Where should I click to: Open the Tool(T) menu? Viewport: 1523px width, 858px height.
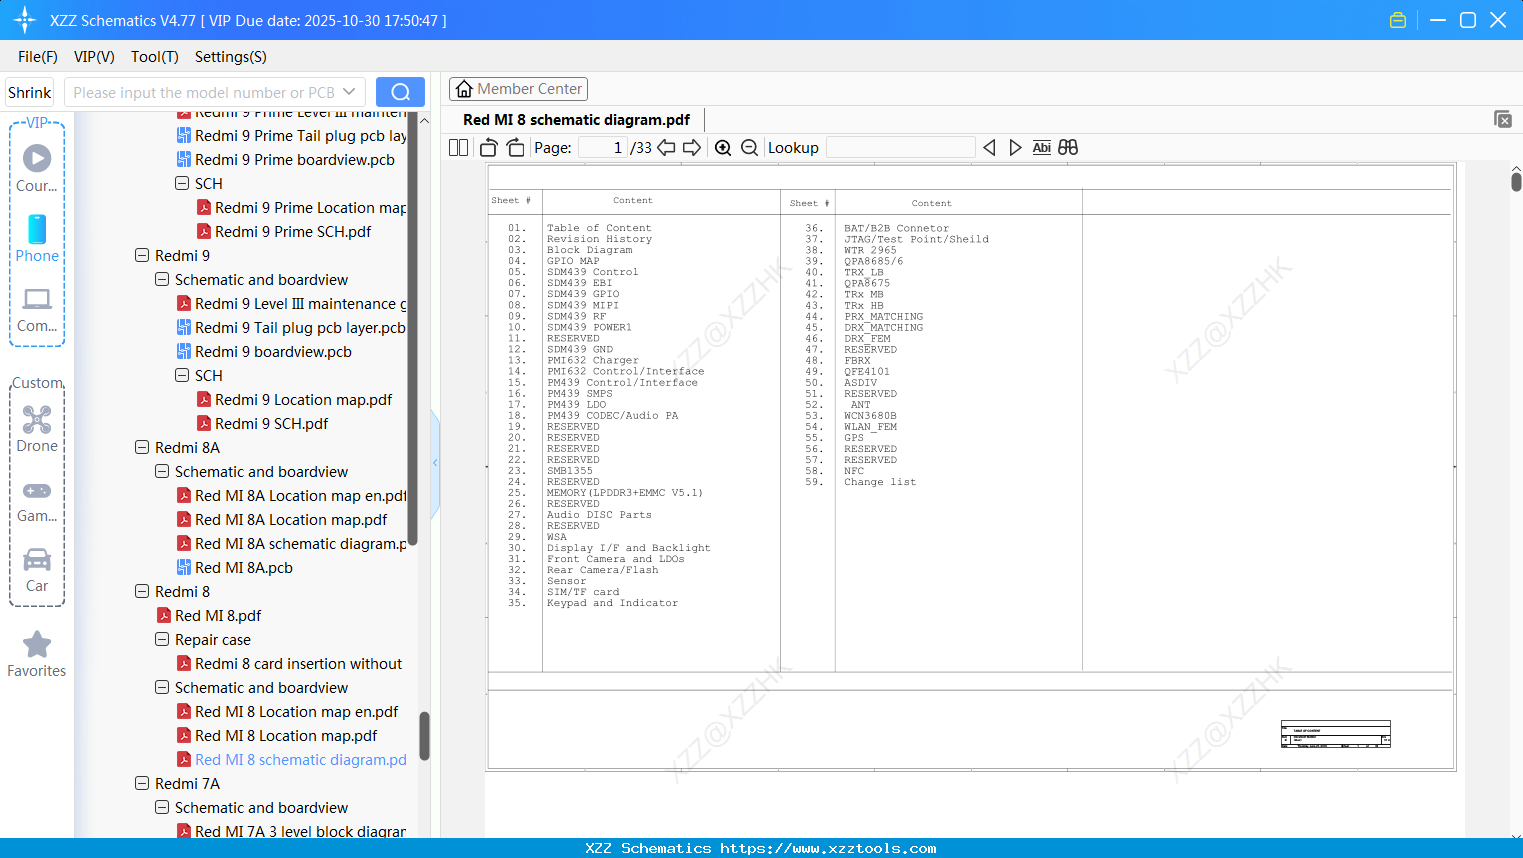(155, 57)
